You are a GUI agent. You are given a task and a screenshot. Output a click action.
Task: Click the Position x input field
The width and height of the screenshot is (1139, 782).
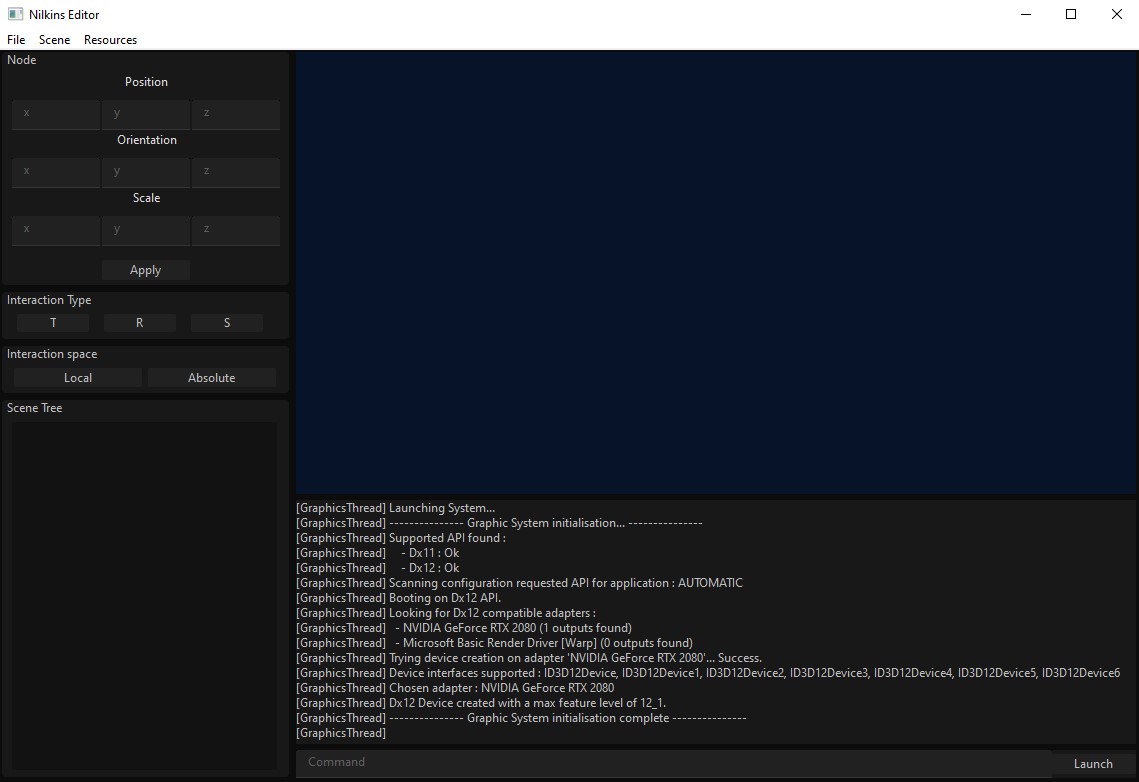point(56,114)
